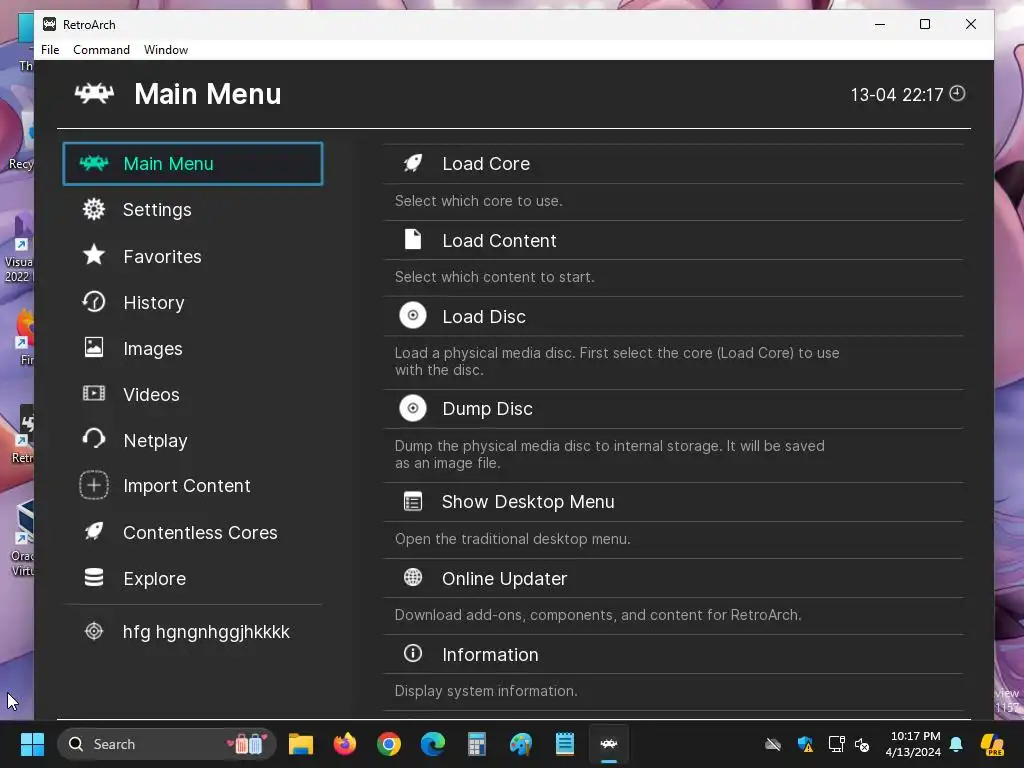Click the Settings gear icon in sidebar
The image size is (1024, 768).
point(94,209)
